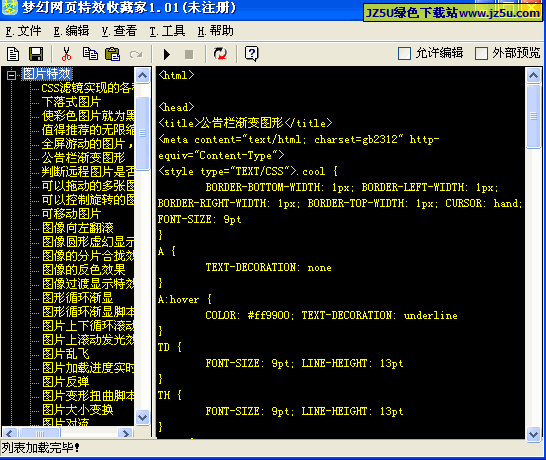Click the Cut scissors icon
Image resolution: width=546 pixels, height=460 pixels.
[66, 54]
